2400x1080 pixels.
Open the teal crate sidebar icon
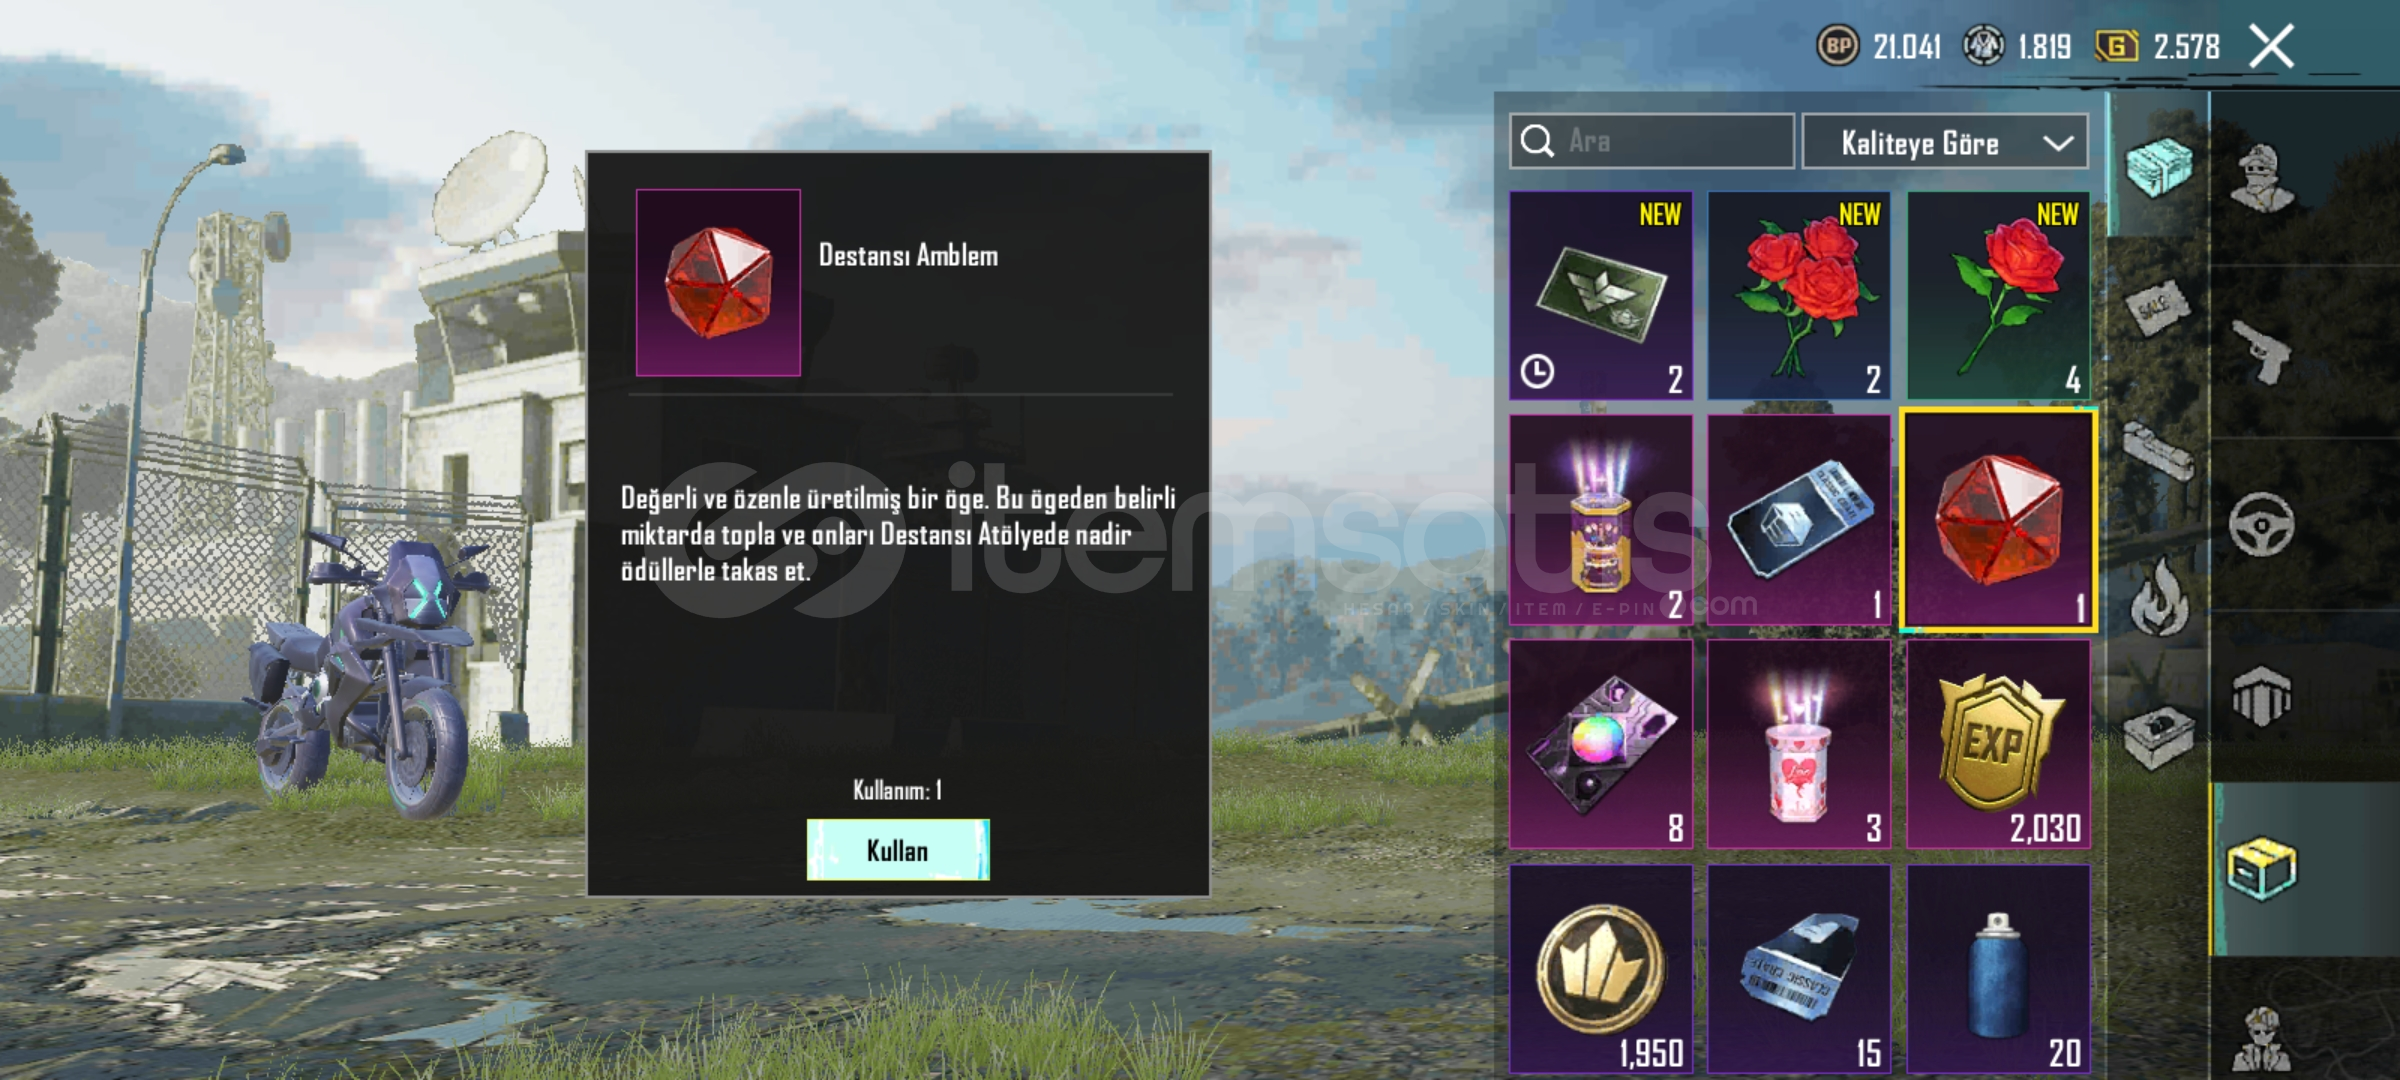point(2158,166)
